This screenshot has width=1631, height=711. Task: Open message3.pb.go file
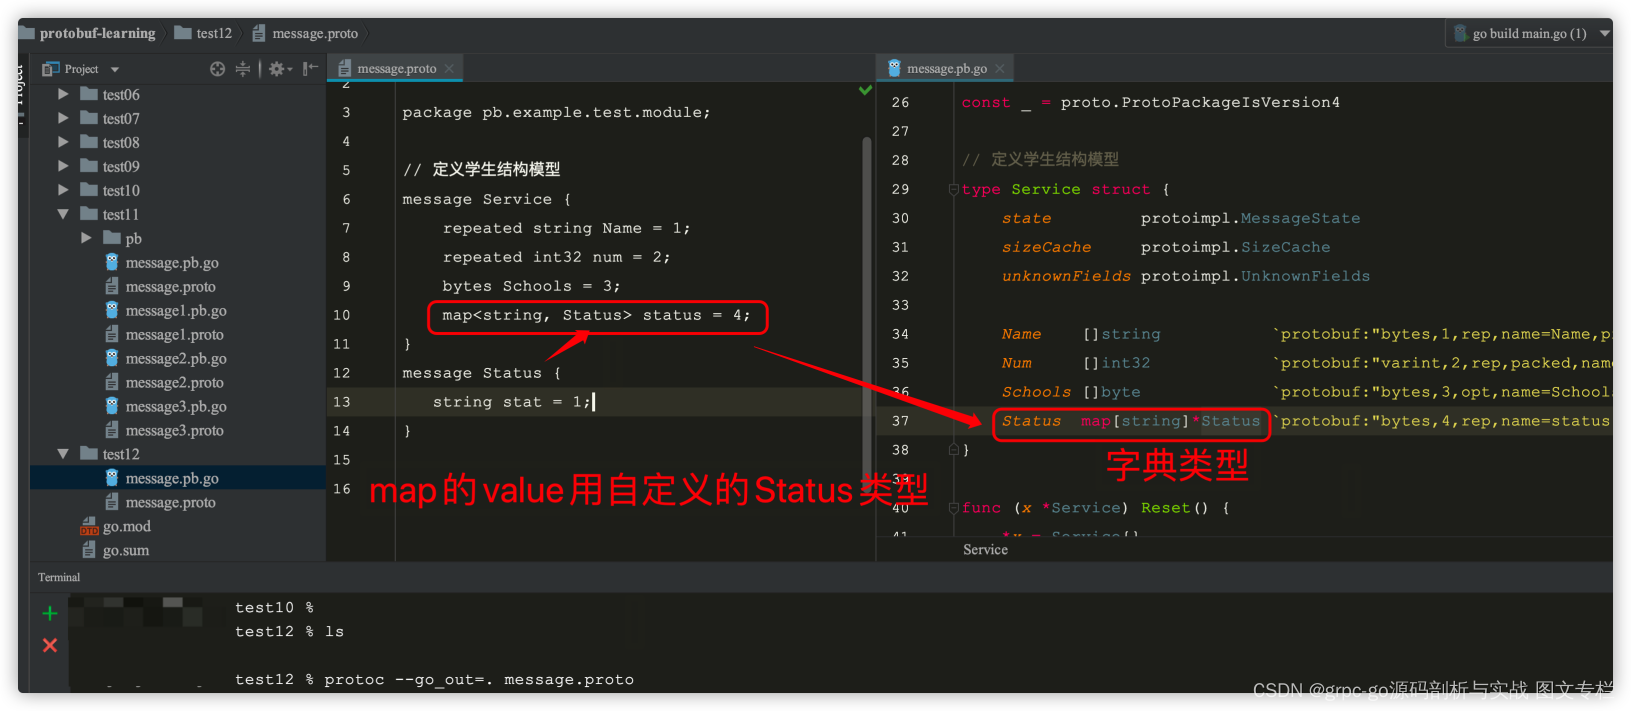tap(176, 407)
